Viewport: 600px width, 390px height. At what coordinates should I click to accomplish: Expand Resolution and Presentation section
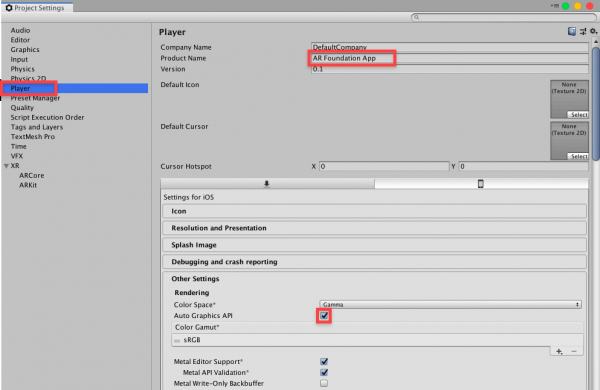(x=374, y=228)
